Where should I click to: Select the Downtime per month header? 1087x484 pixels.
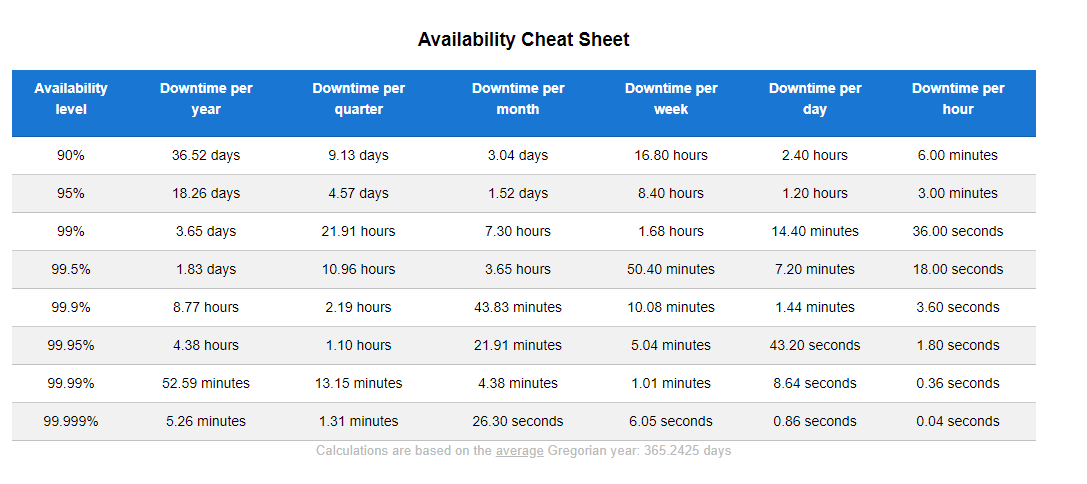pyautogui.click(x=518, y=99)
